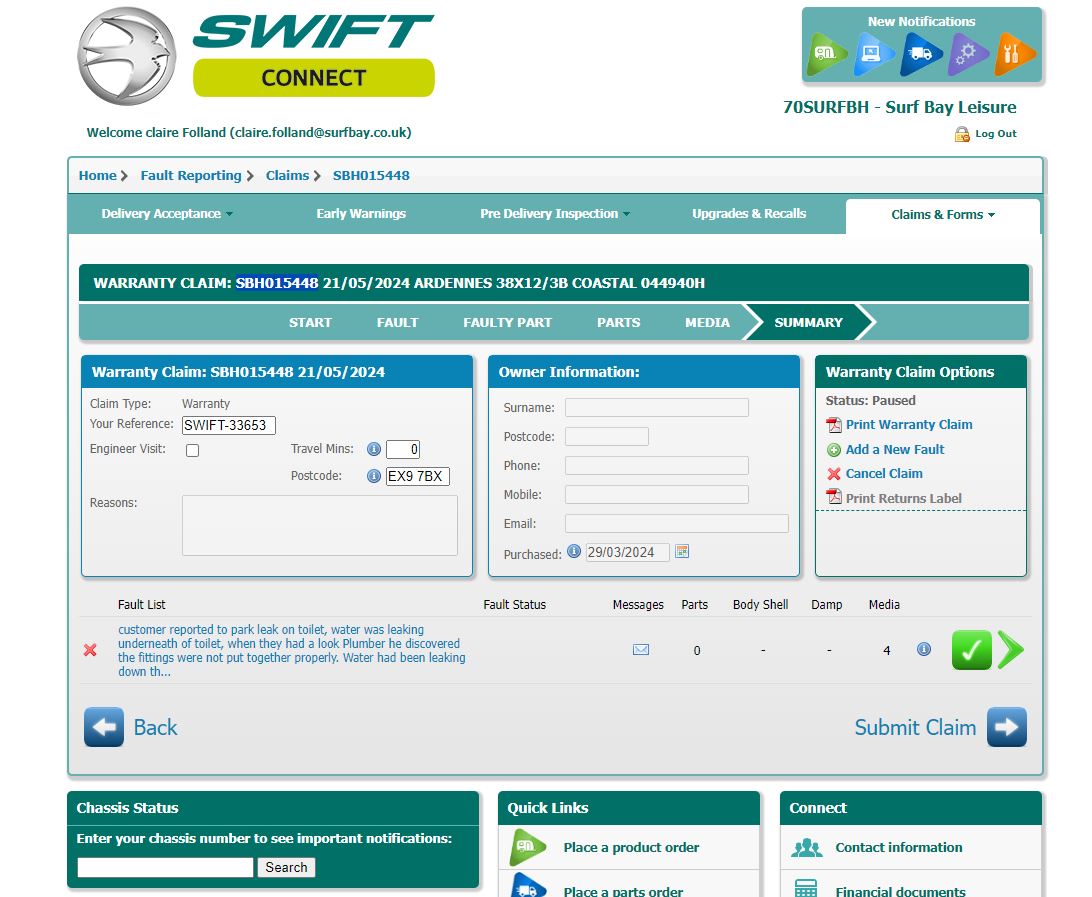Open the Upgrades & Recalls menu item
The image size is (1092, 897).
(x=749, y=214)
